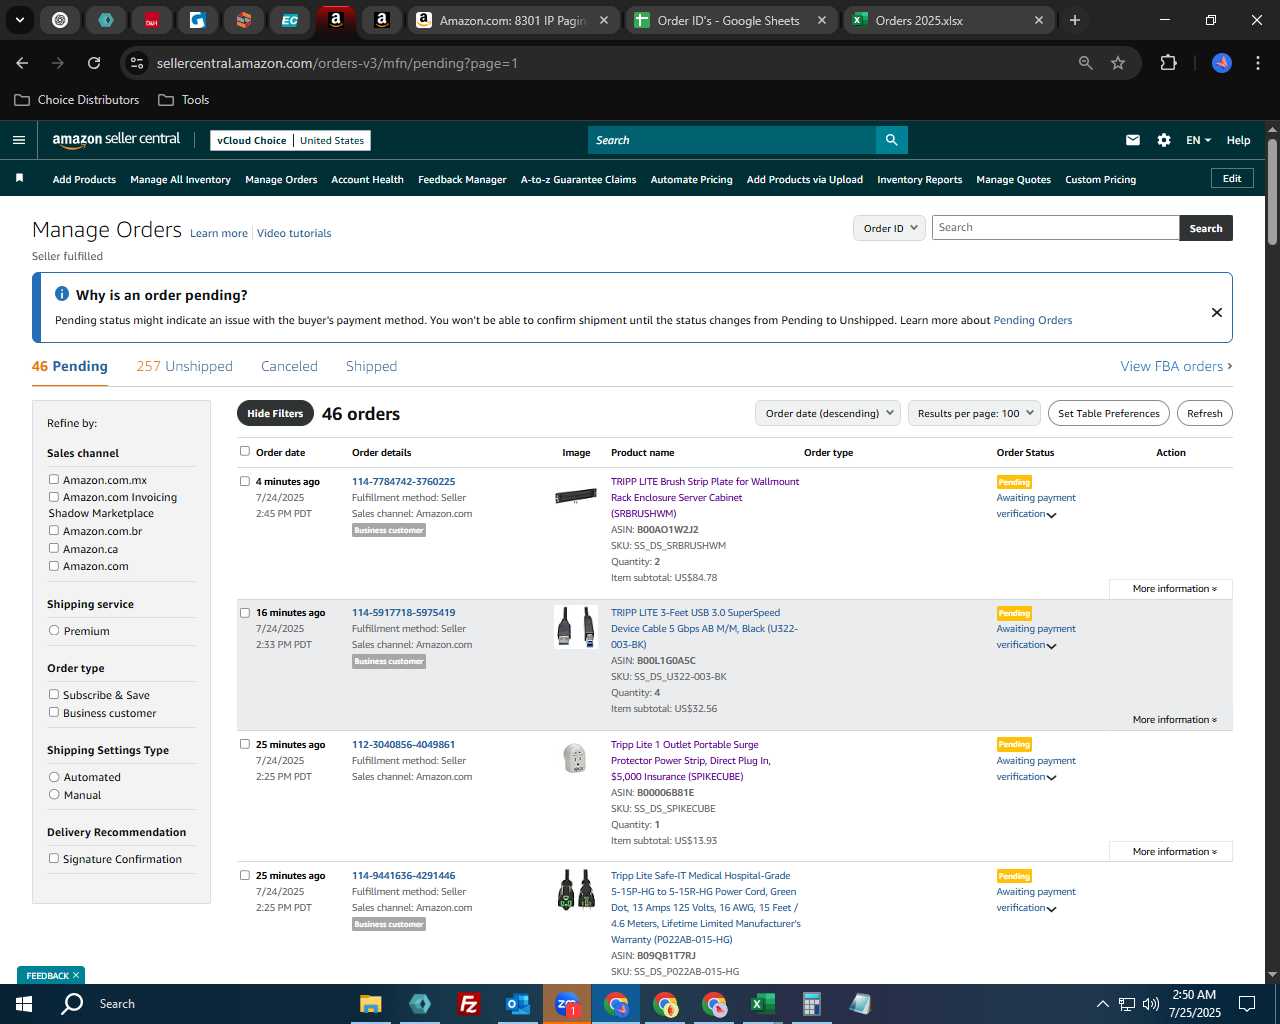Open Results per page dropdown
Viewport: 1280px width, 1024px height.
pyautogui.click(x=974, y=413)
